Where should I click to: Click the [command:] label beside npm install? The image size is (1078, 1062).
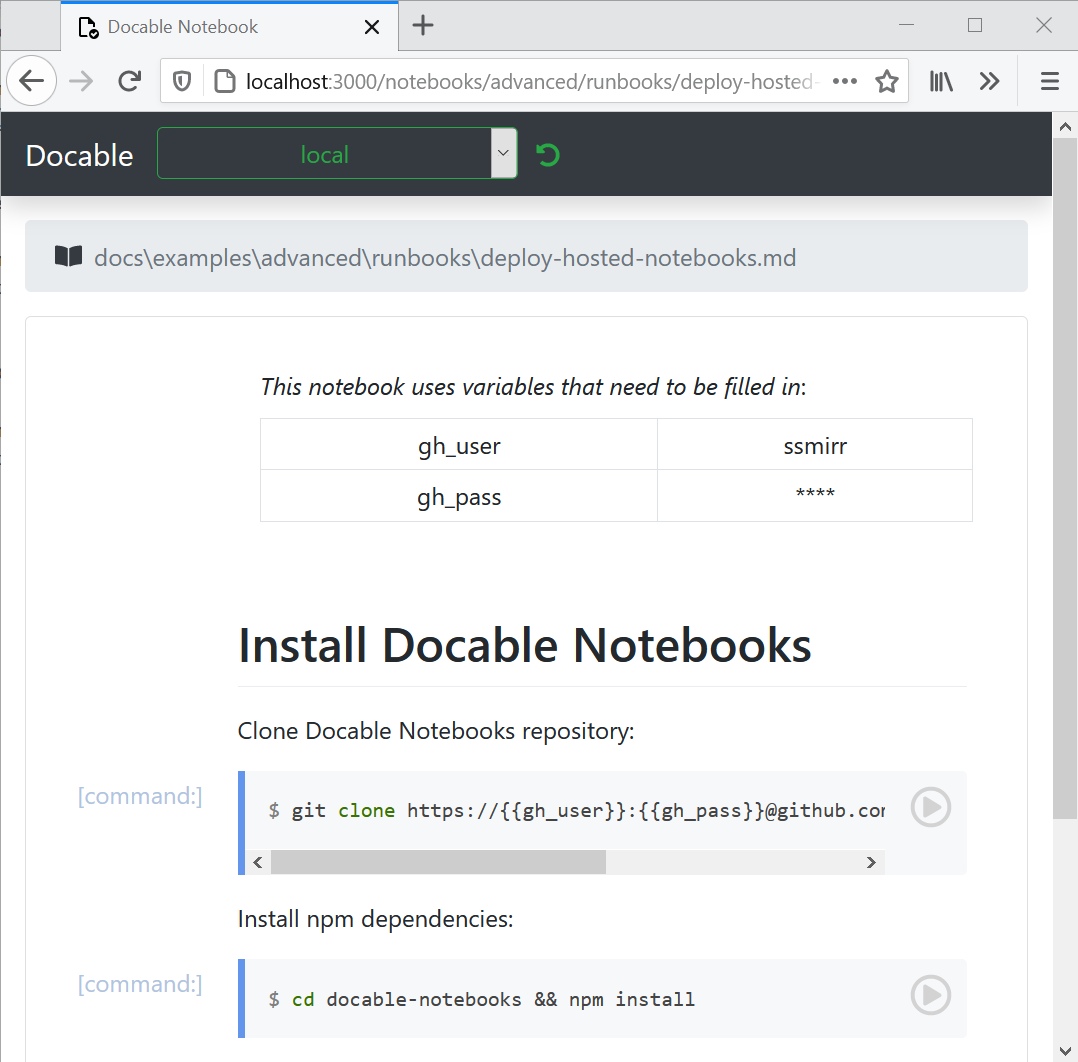[x=140, y=984]
